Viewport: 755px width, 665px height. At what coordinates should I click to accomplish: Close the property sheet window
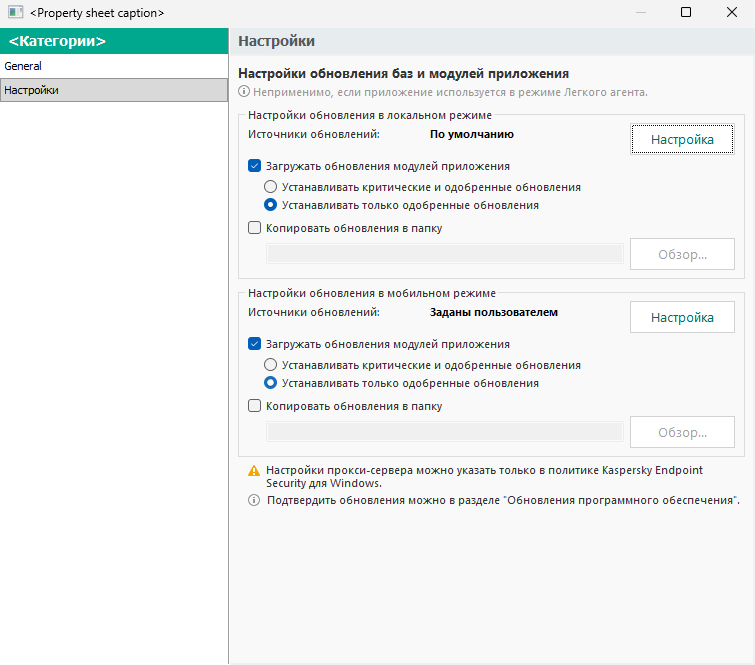731,12
